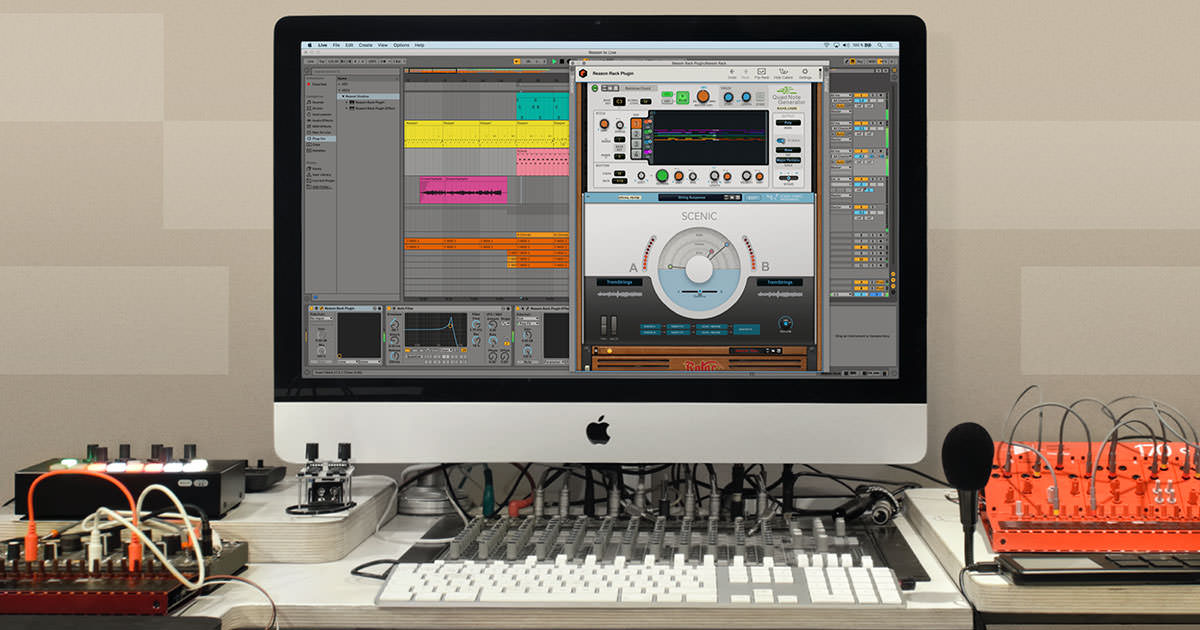Open the Major Pentatonic scale selector
The height and width of the screenshot is (630, 1200).
point(788,160)
